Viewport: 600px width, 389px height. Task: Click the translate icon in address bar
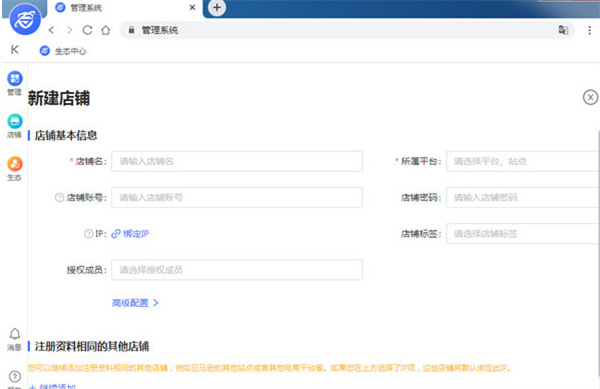(x=563, y=30)
